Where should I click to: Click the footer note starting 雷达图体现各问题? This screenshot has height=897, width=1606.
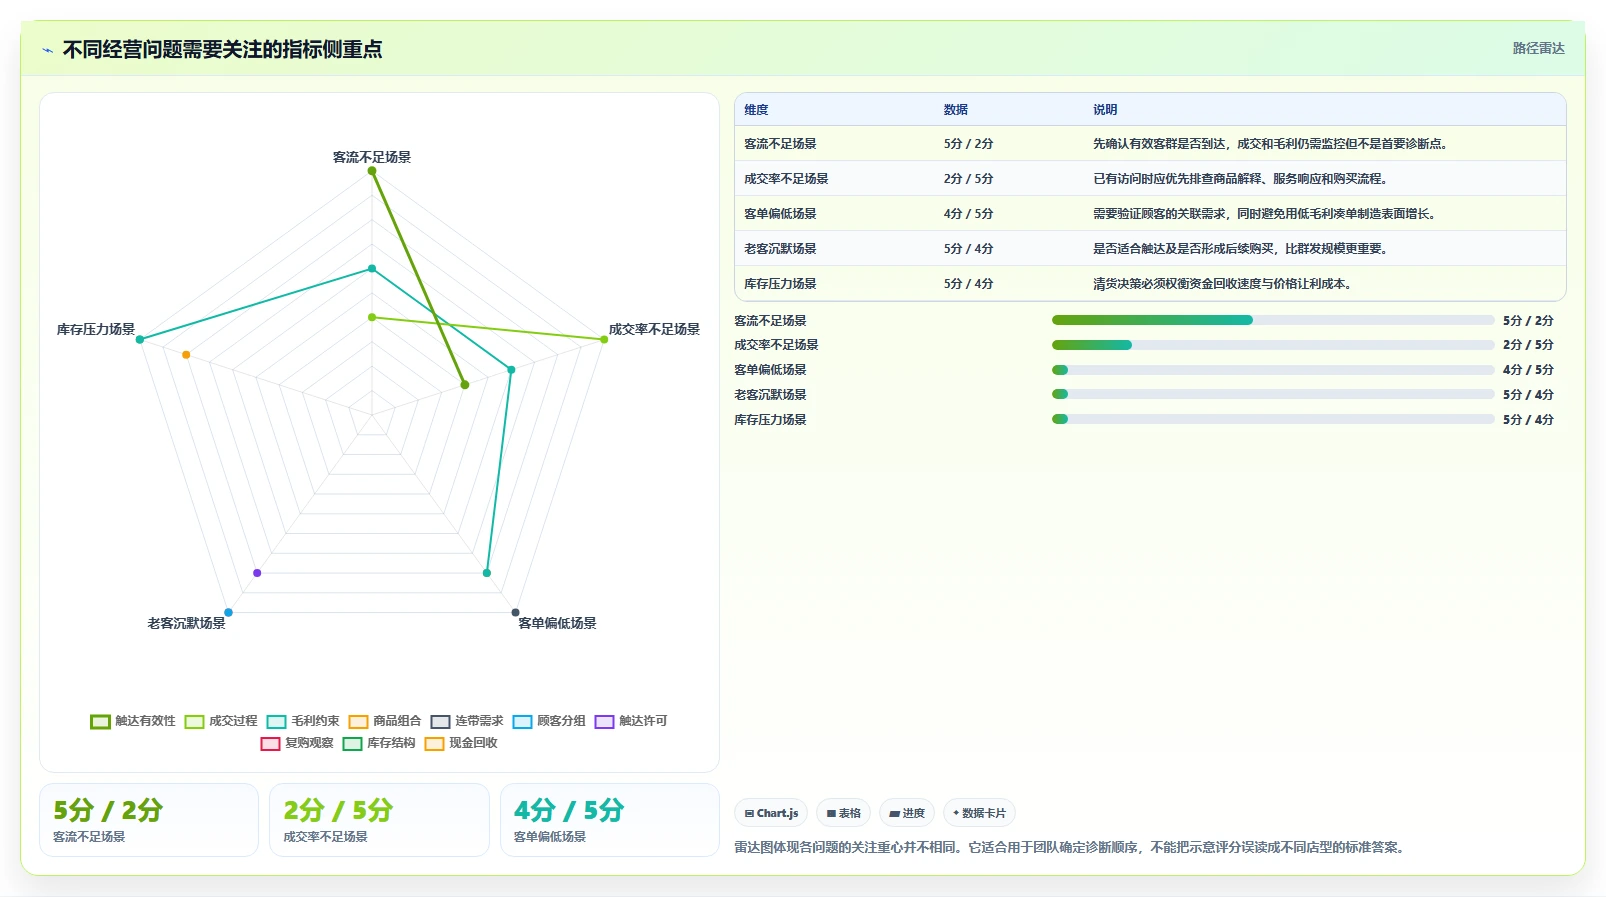pos(1072,847)
